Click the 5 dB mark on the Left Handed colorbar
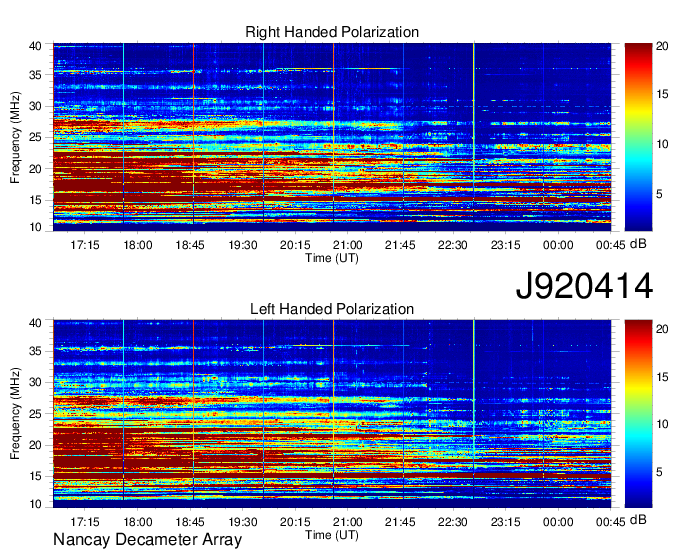Image resolution: width=680 pixels, height=552 pixels. (x=660, y=471)
